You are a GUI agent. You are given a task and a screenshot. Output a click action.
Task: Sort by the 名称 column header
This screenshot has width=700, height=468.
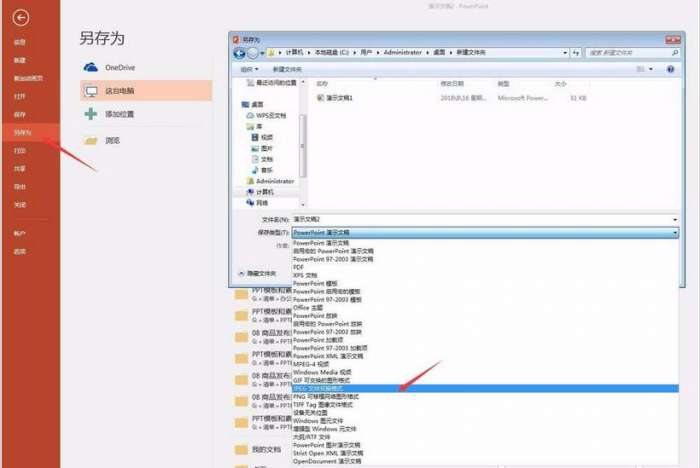click(x=322, y=84)
